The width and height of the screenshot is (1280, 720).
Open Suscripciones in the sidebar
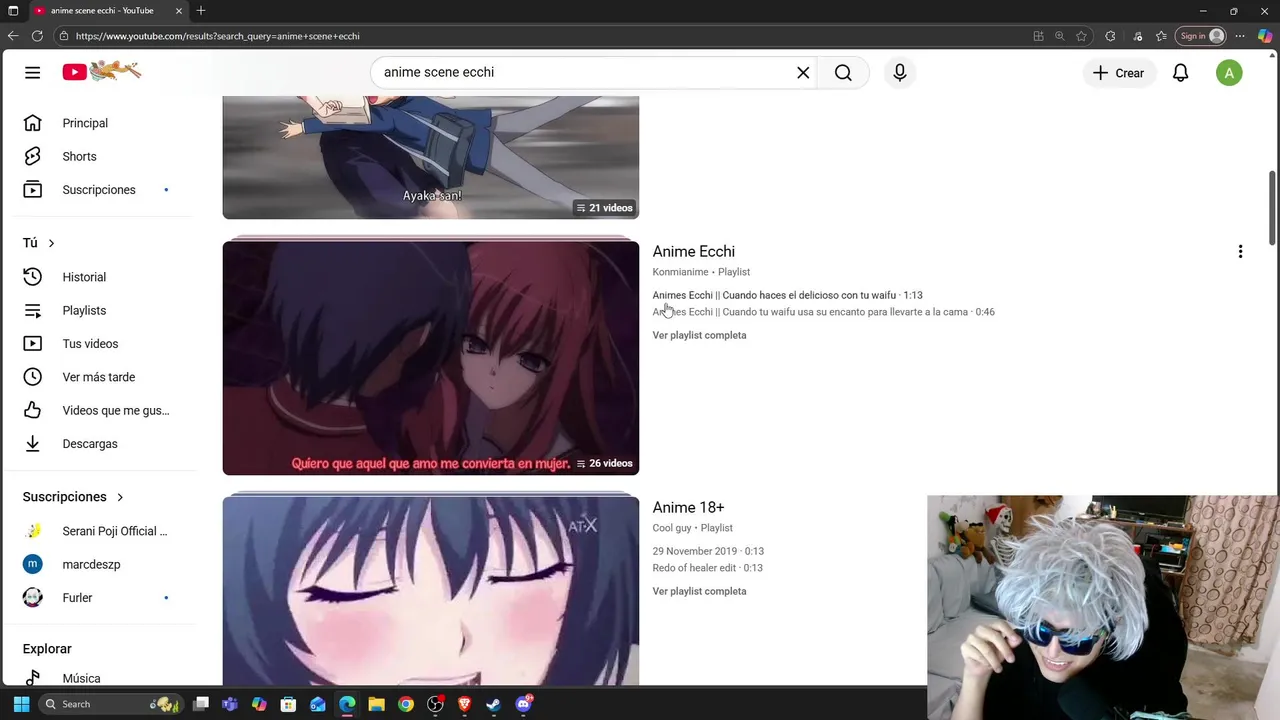tap(100, 190)
